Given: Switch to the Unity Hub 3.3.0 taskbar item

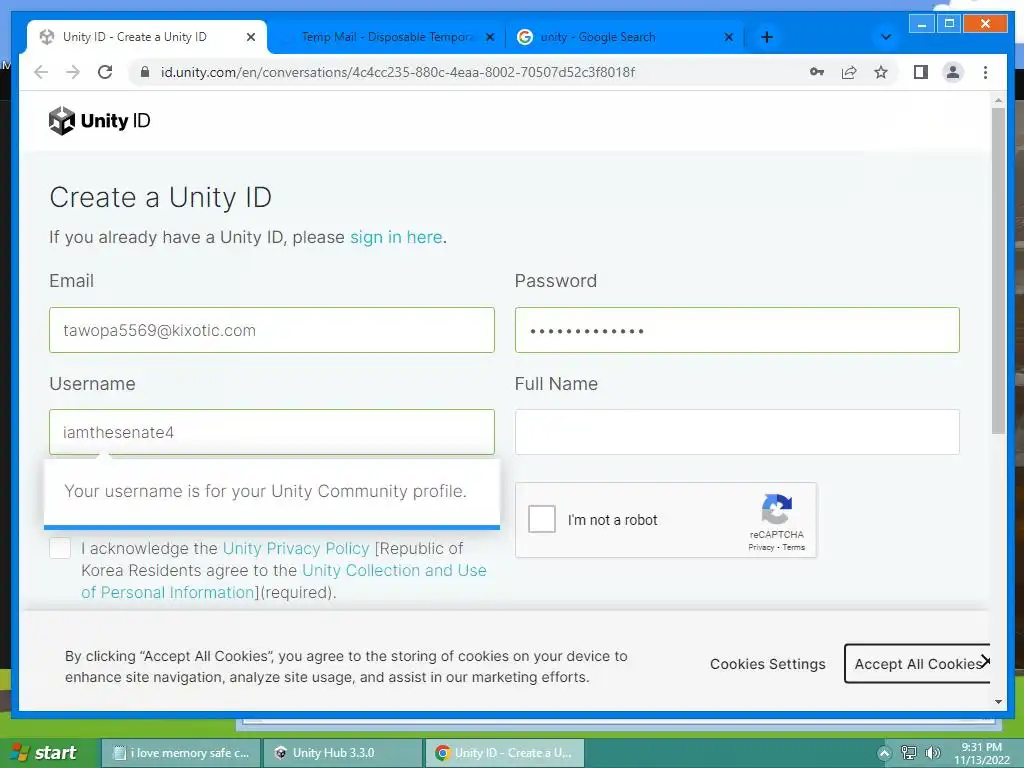Looking at the screenshot, I should pos(342,753).
